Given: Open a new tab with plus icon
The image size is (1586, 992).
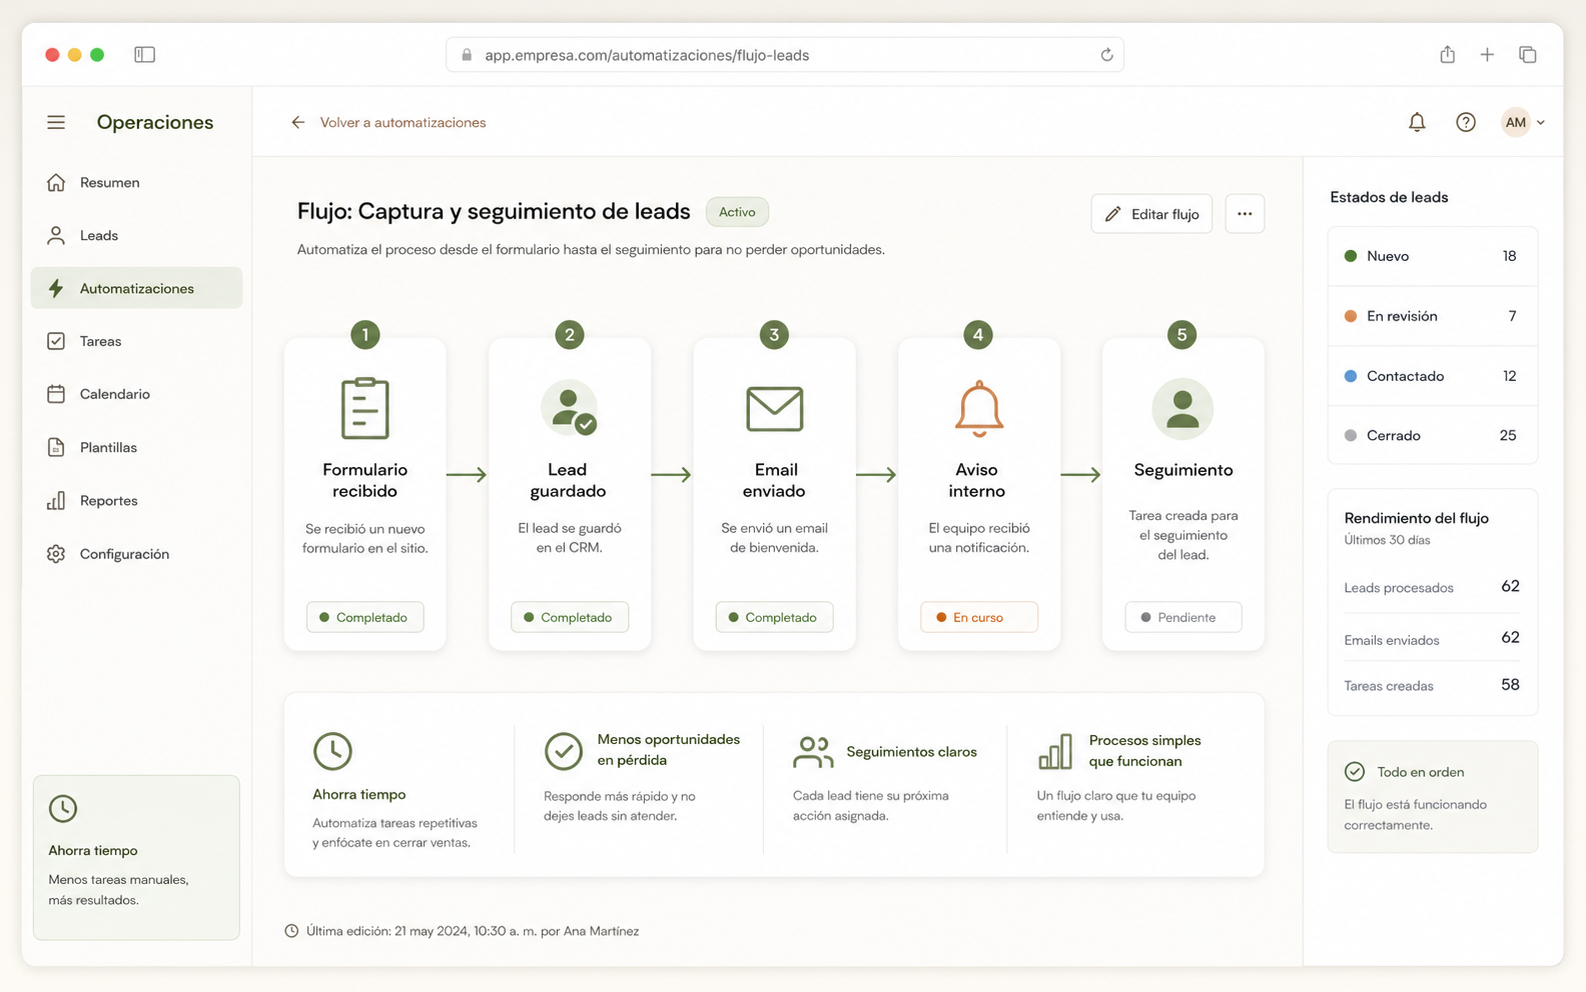Looking at the screenshot, I should click(x=1487, y=54).
